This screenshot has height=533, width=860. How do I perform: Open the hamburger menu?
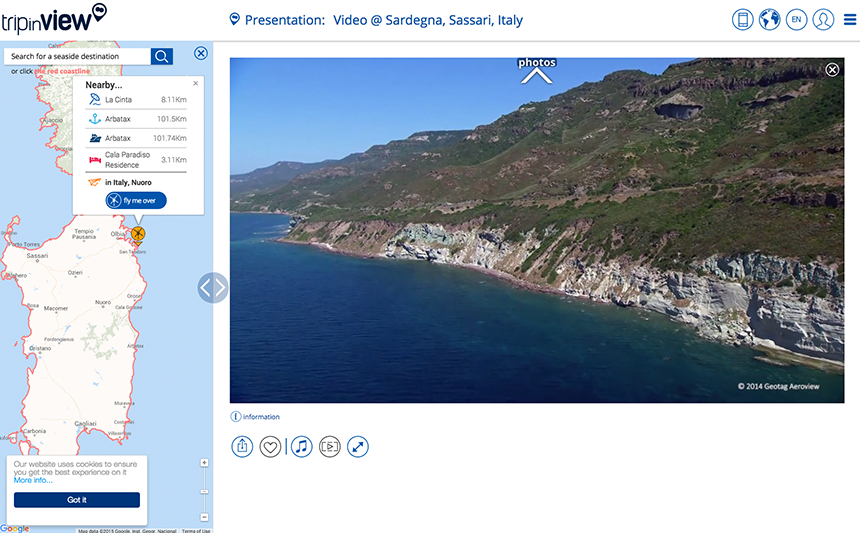pos(850,20)
